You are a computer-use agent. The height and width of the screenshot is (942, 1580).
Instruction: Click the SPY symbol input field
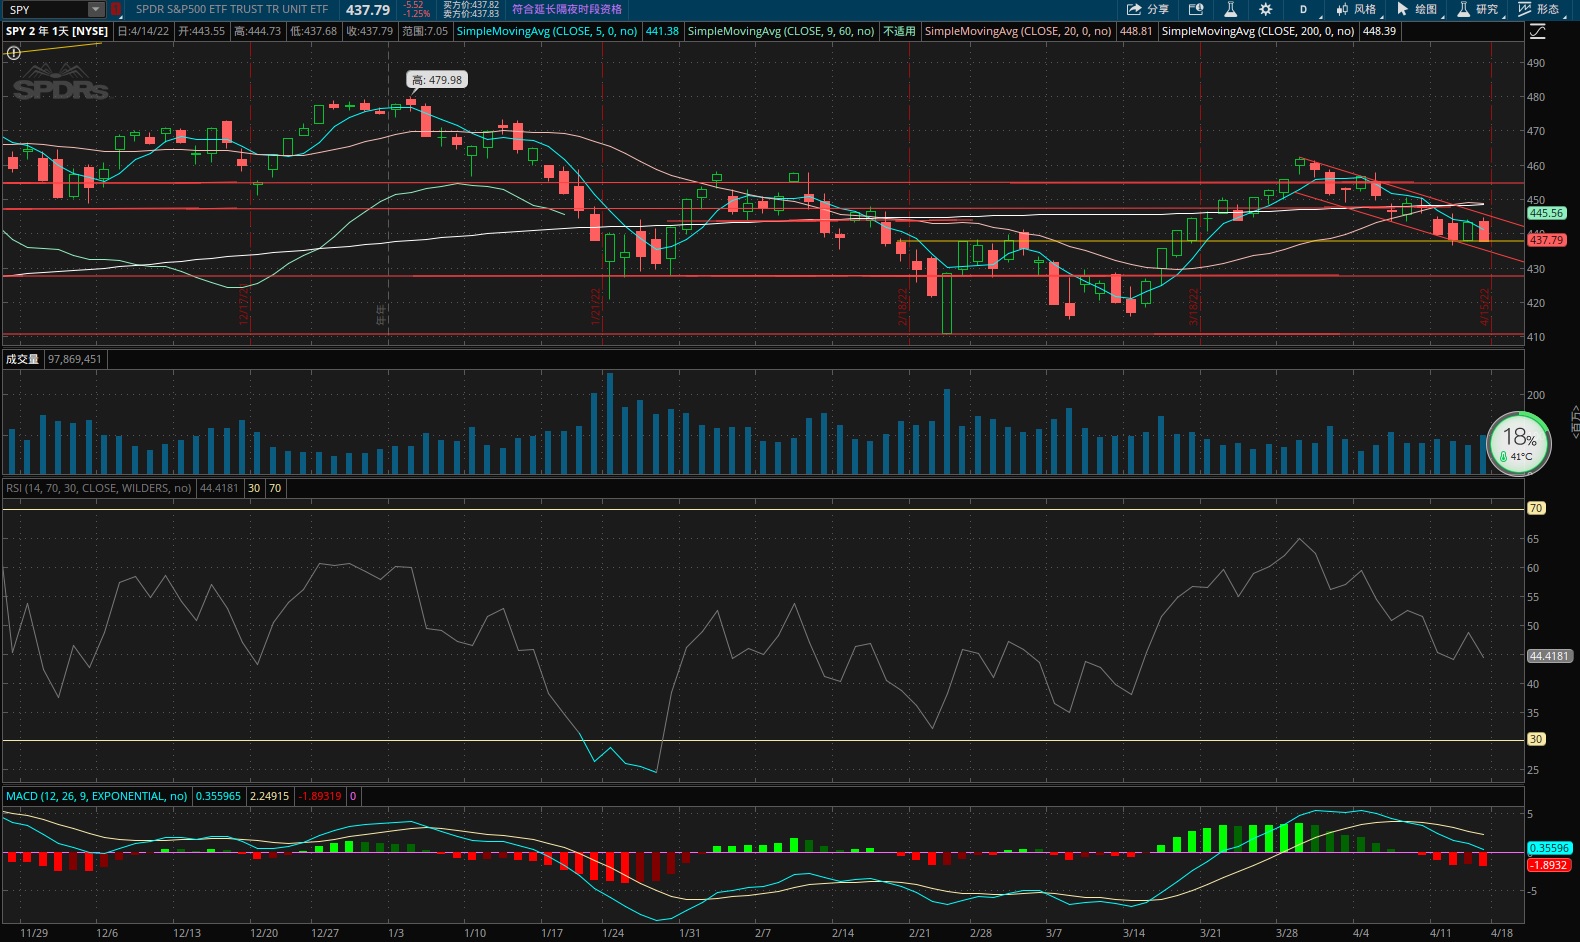point(46,9)
